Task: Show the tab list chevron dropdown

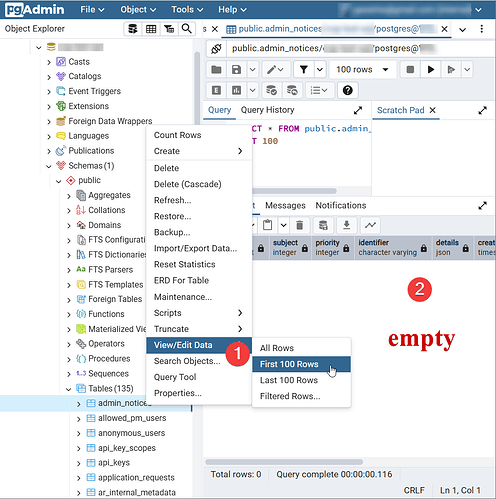Action: click(462, 30)
